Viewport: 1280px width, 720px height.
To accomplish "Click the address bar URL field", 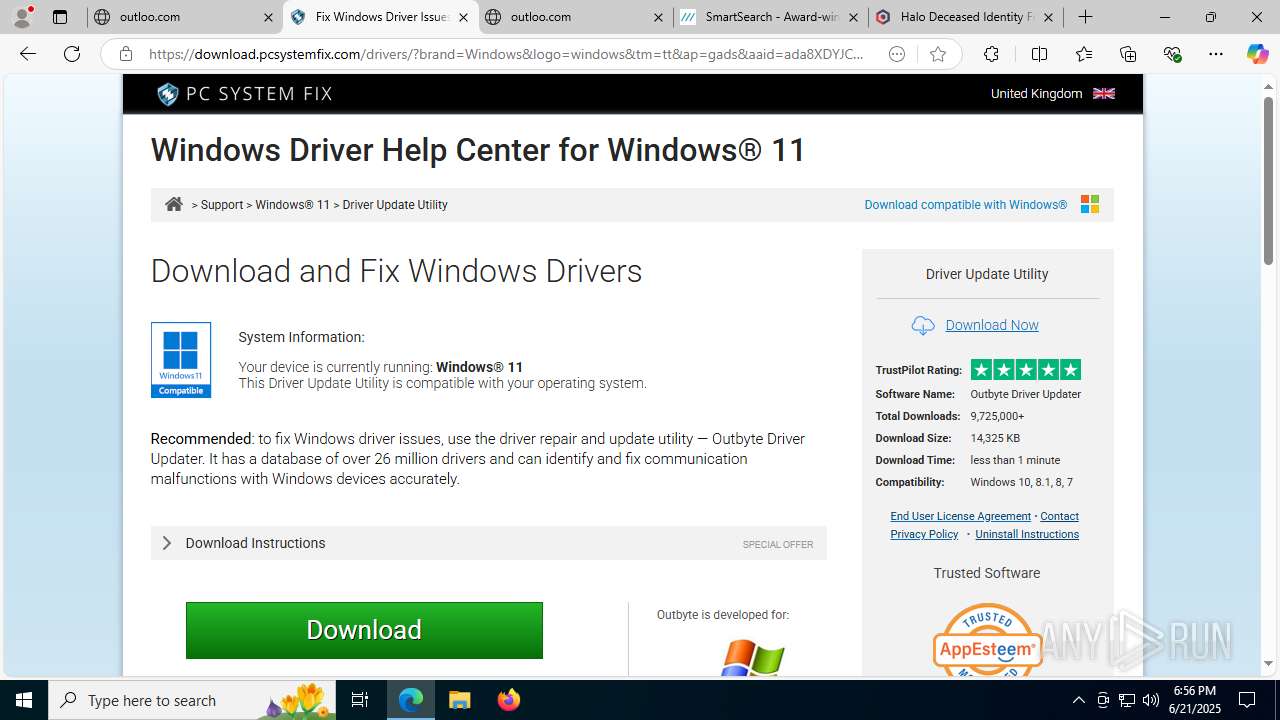I will coord(505,54).
